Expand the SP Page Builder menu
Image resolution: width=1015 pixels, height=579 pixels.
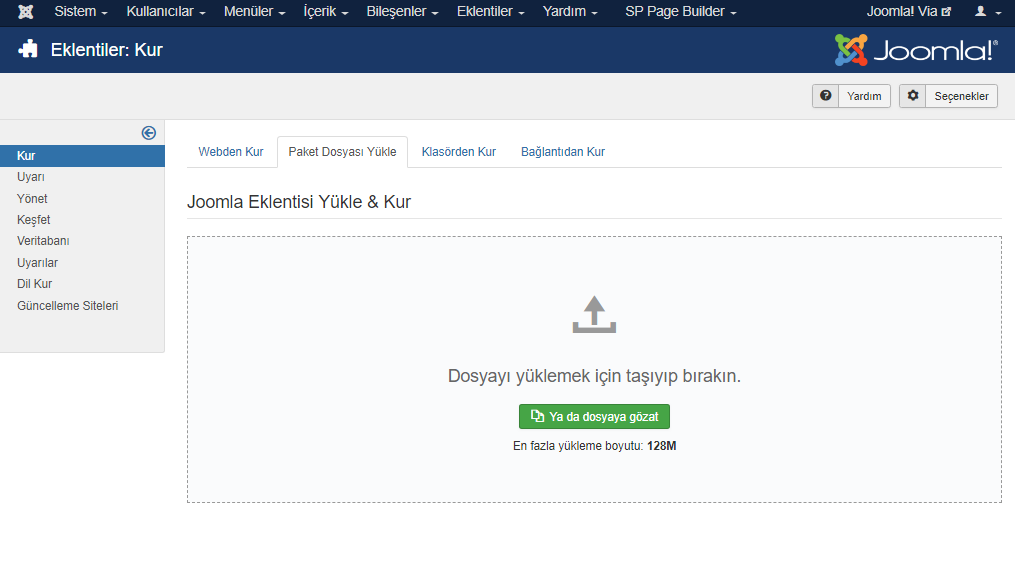coord(680,12)
